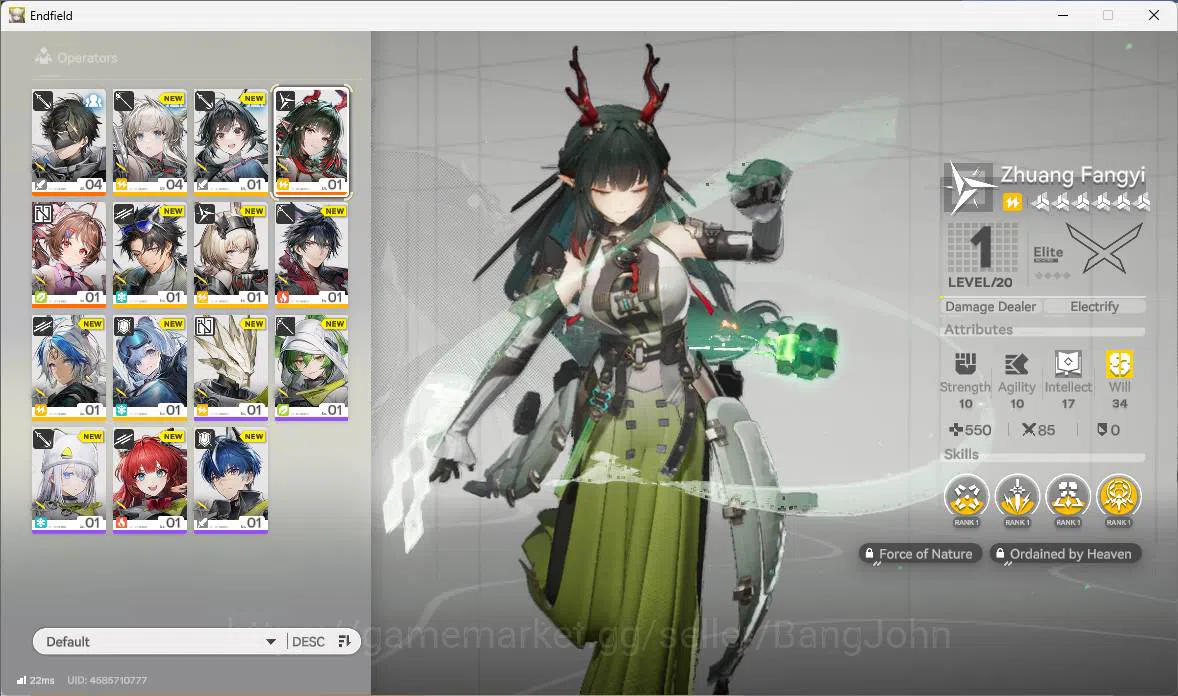
Task: Select the Damage Dealer tag
Action: point(990,307)
